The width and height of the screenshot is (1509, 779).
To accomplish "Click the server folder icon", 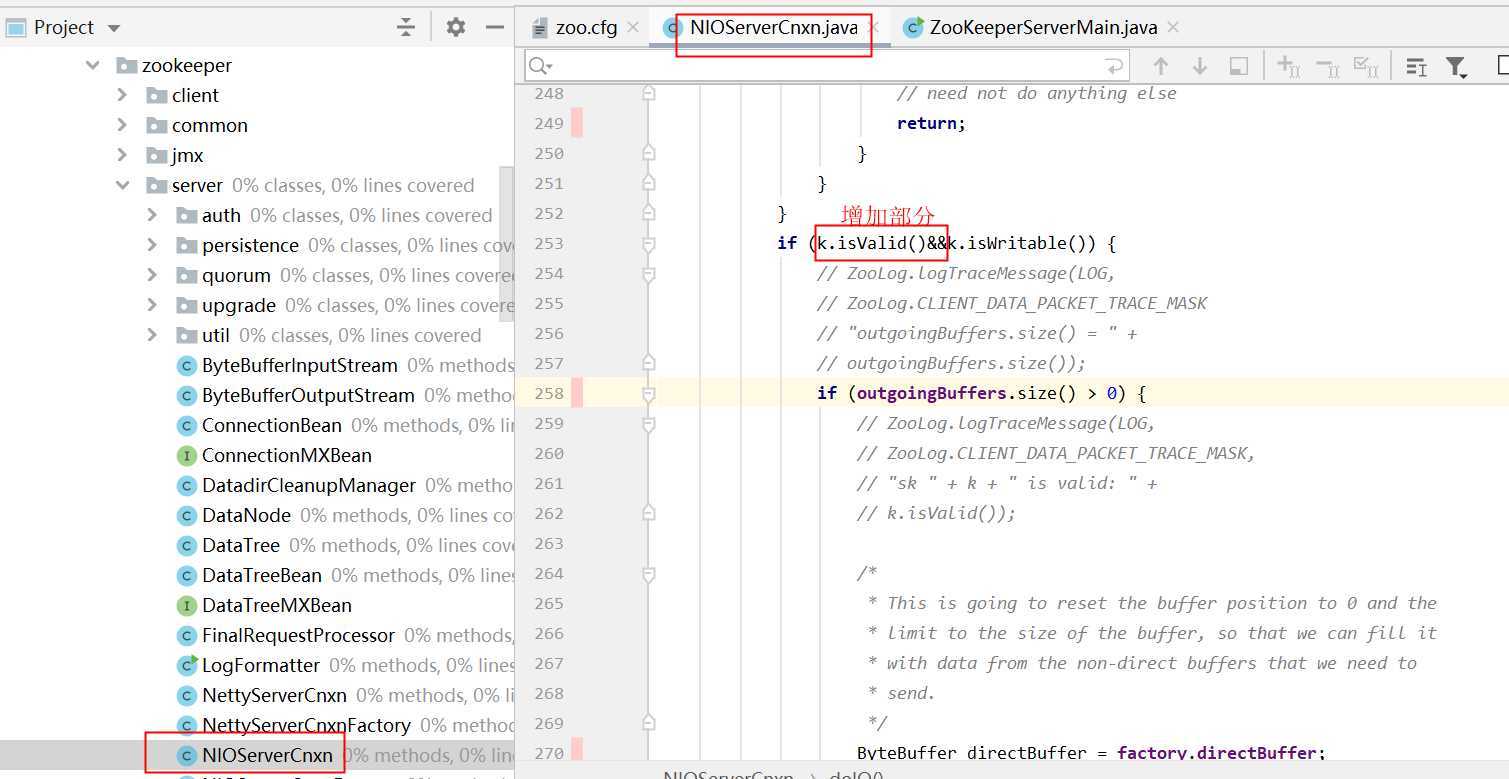I will point(156,185).
